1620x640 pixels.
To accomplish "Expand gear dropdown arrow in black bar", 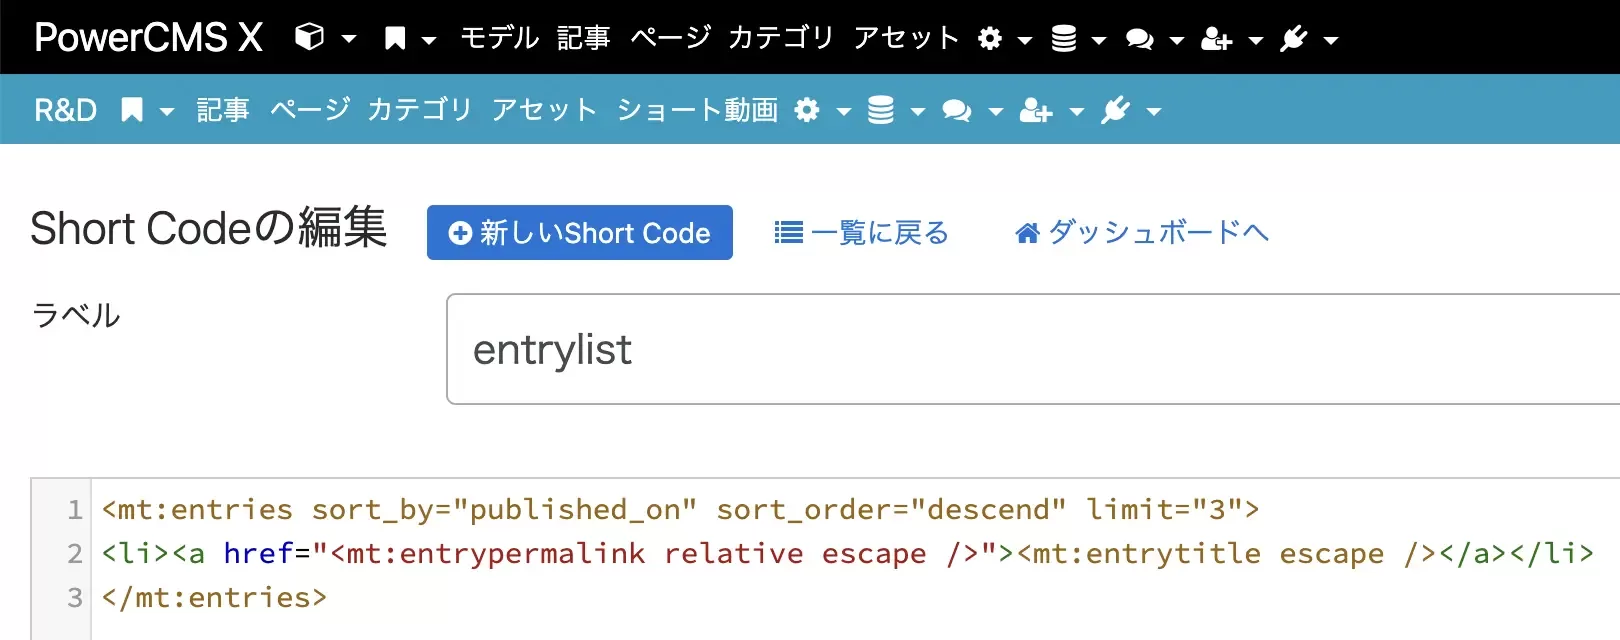I will point(1025,40).
